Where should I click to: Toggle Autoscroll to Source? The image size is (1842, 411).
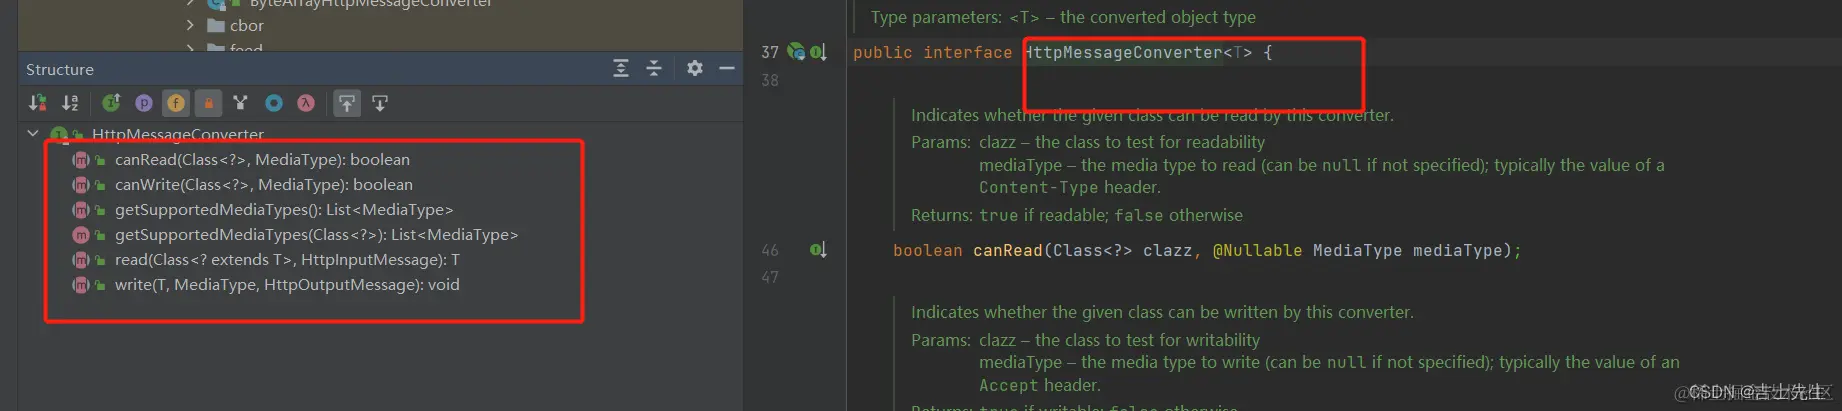(346, 103)
